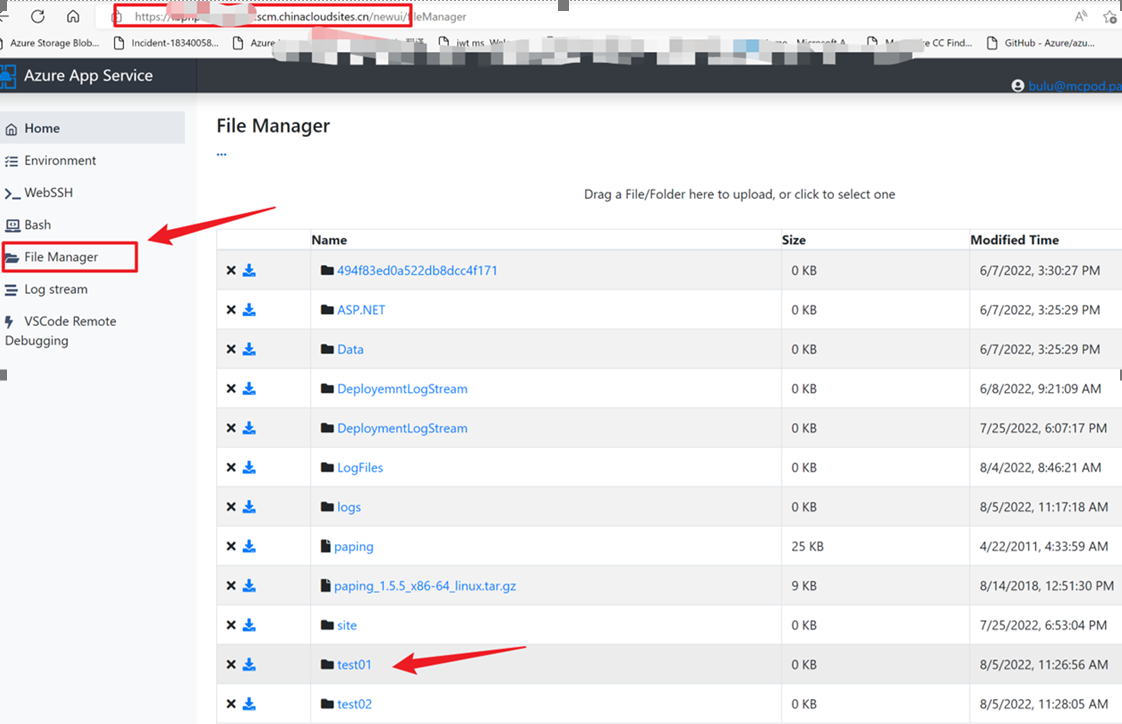1122x724 pixels.
Task: Click the browser address bar
Action: pyautogui.click(x=600, y=16)
